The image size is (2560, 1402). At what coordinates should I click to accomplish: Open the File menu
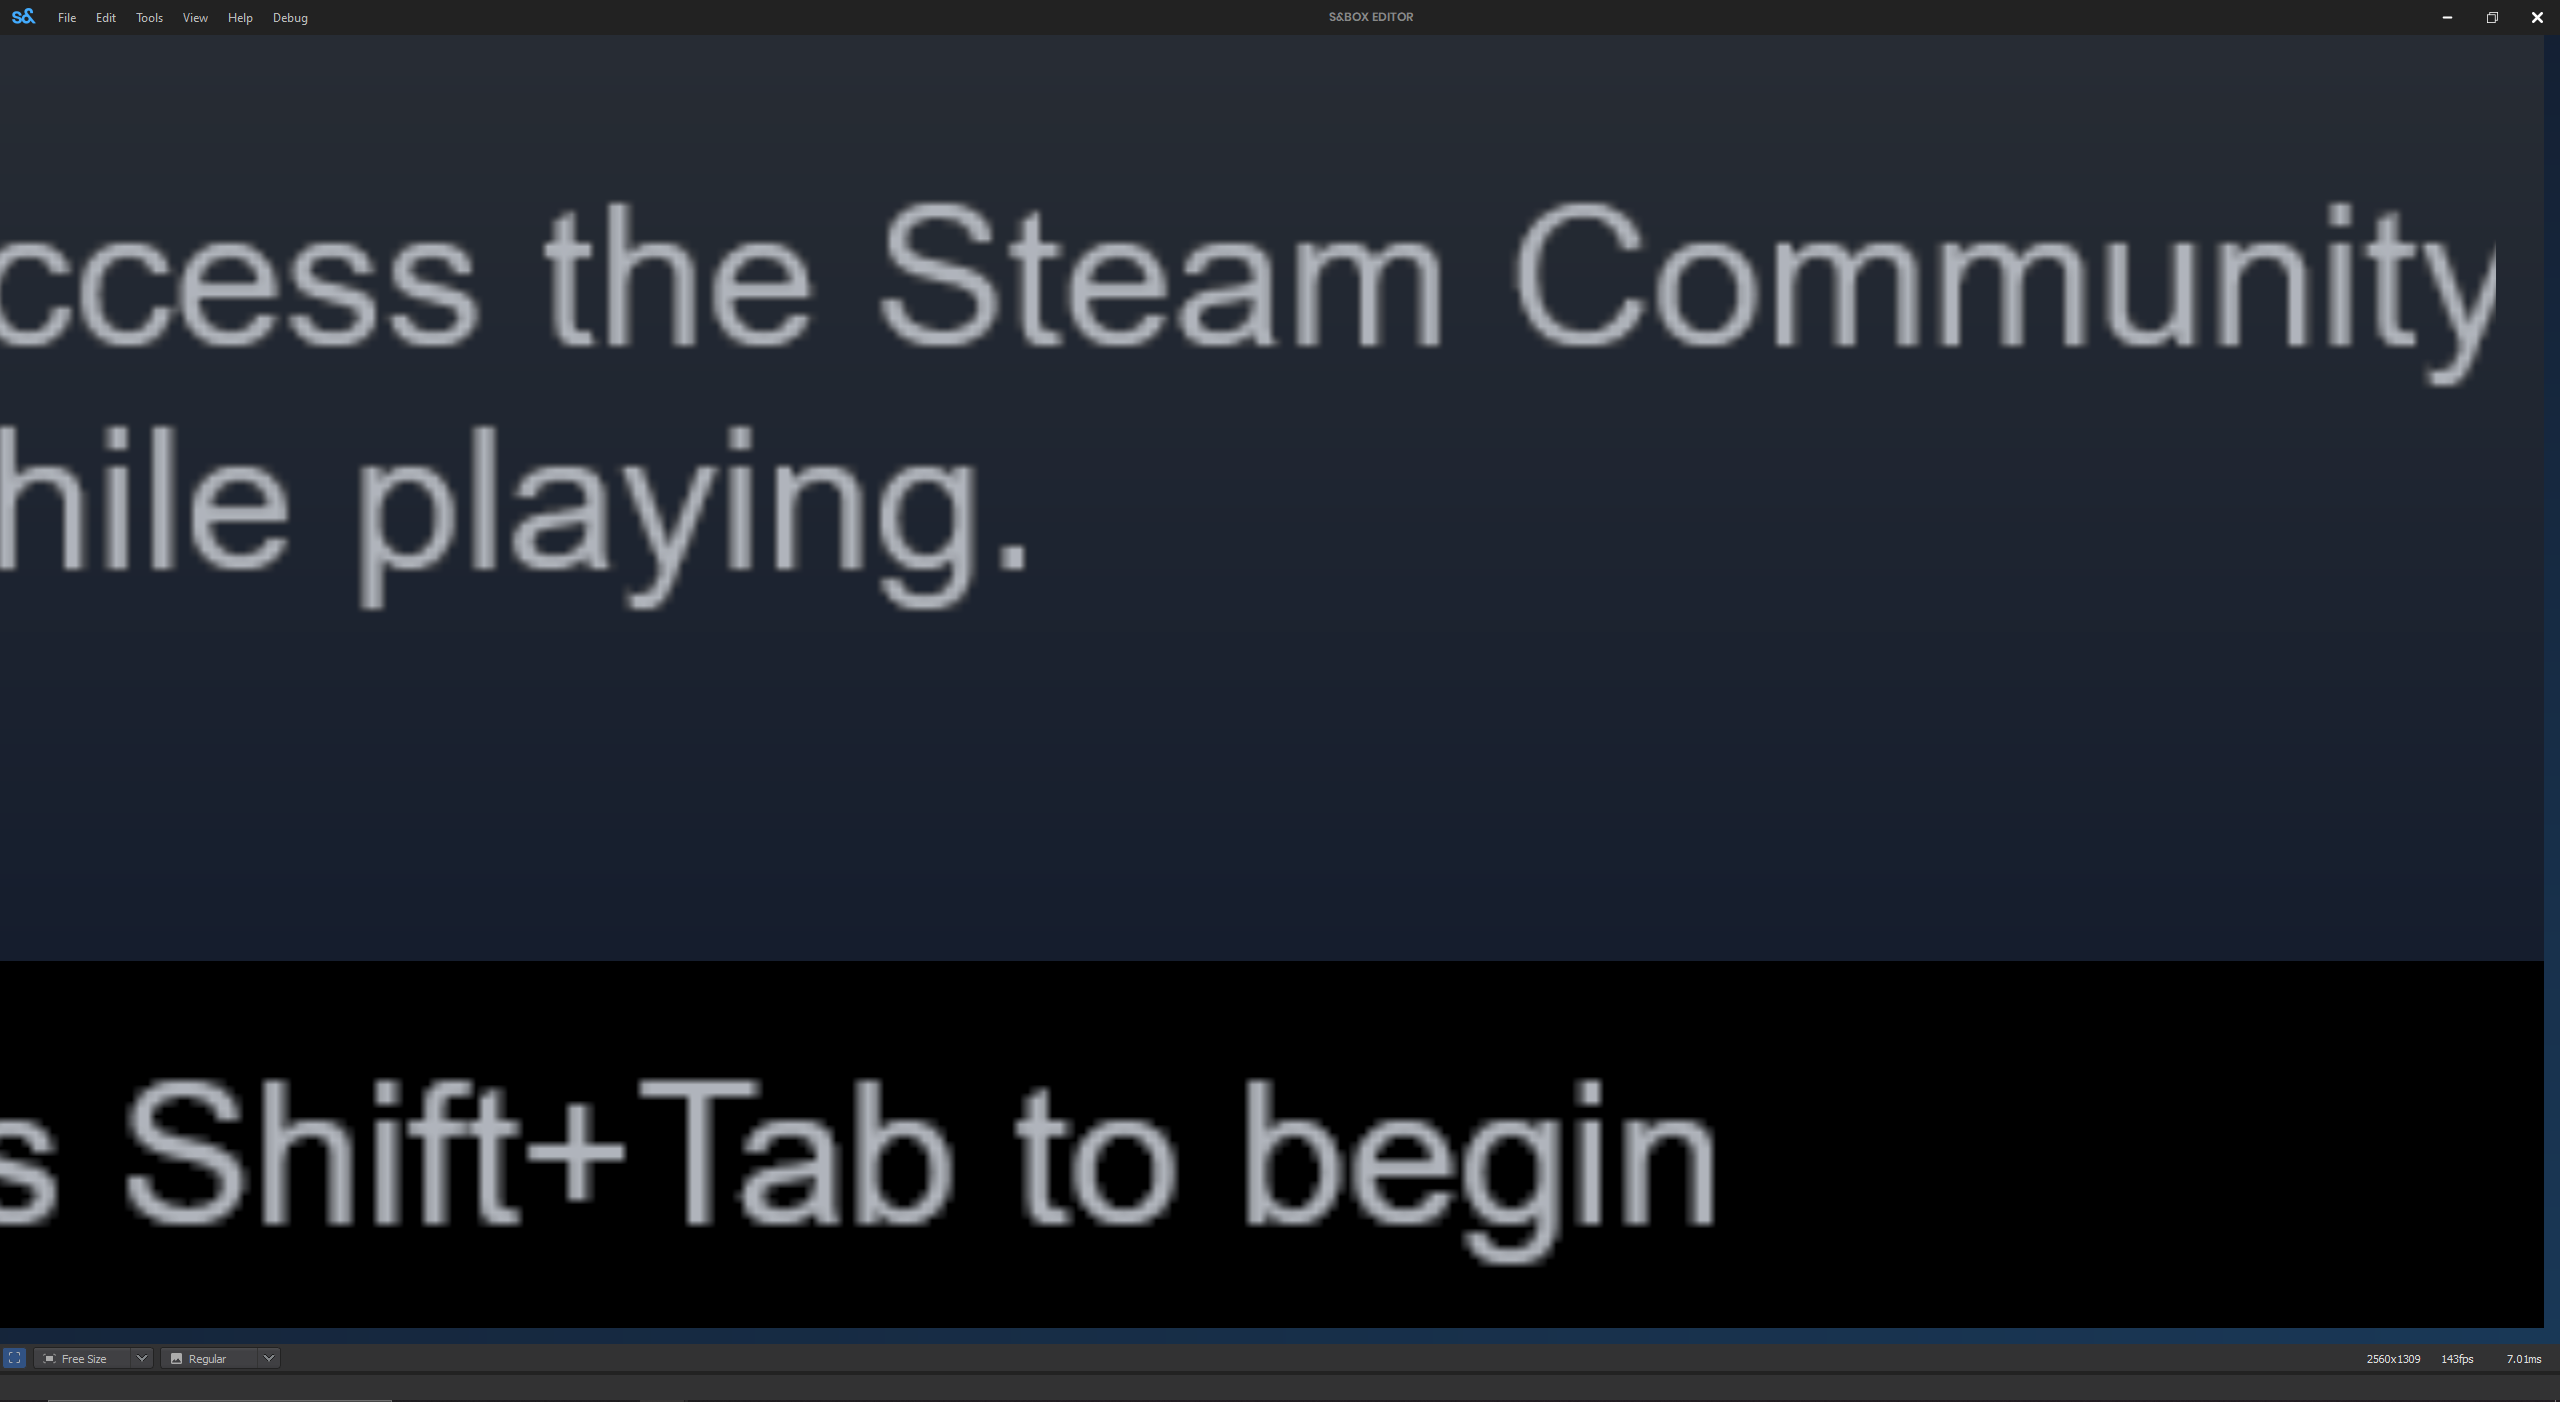point(67,18)
